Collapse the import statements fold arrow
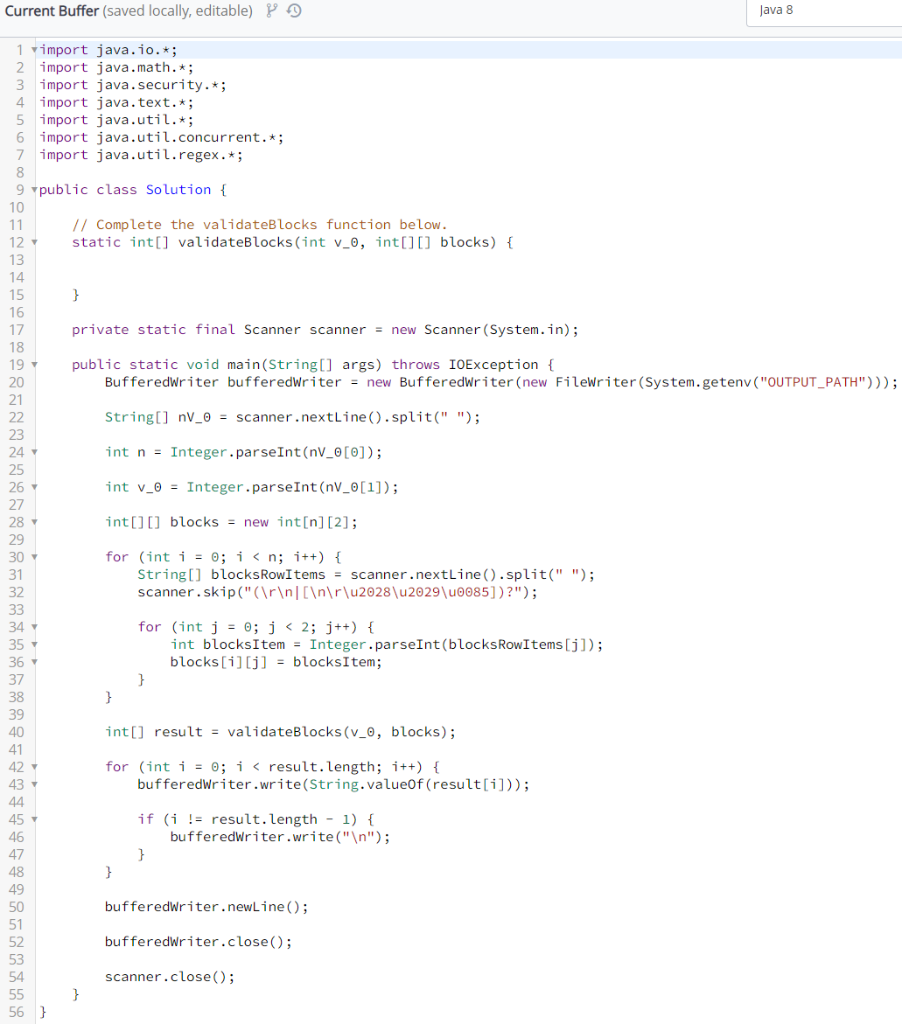Image resolution: width=902 pixels, height=1024 pixels. click(x=33, y=49)
